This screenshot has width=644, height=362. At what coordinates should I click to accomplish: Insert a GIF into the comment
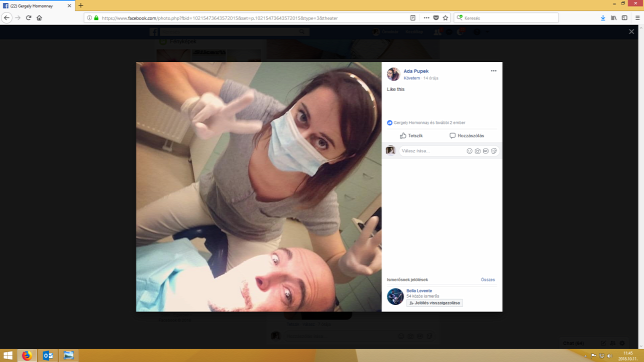tap(486, 151)
